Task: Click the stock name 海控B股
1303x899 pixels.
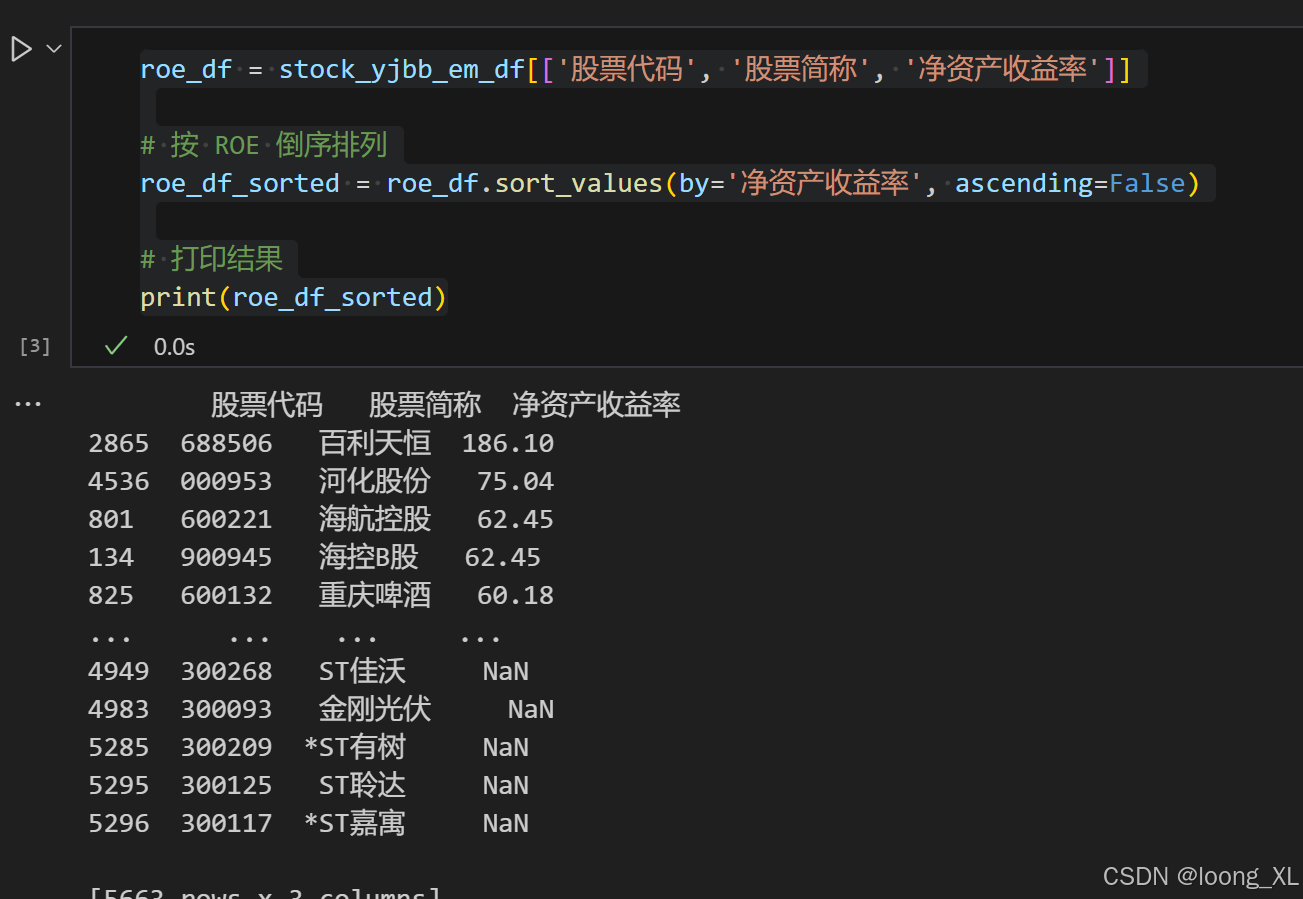Action: pyautogui.click(x=369, y=557)
